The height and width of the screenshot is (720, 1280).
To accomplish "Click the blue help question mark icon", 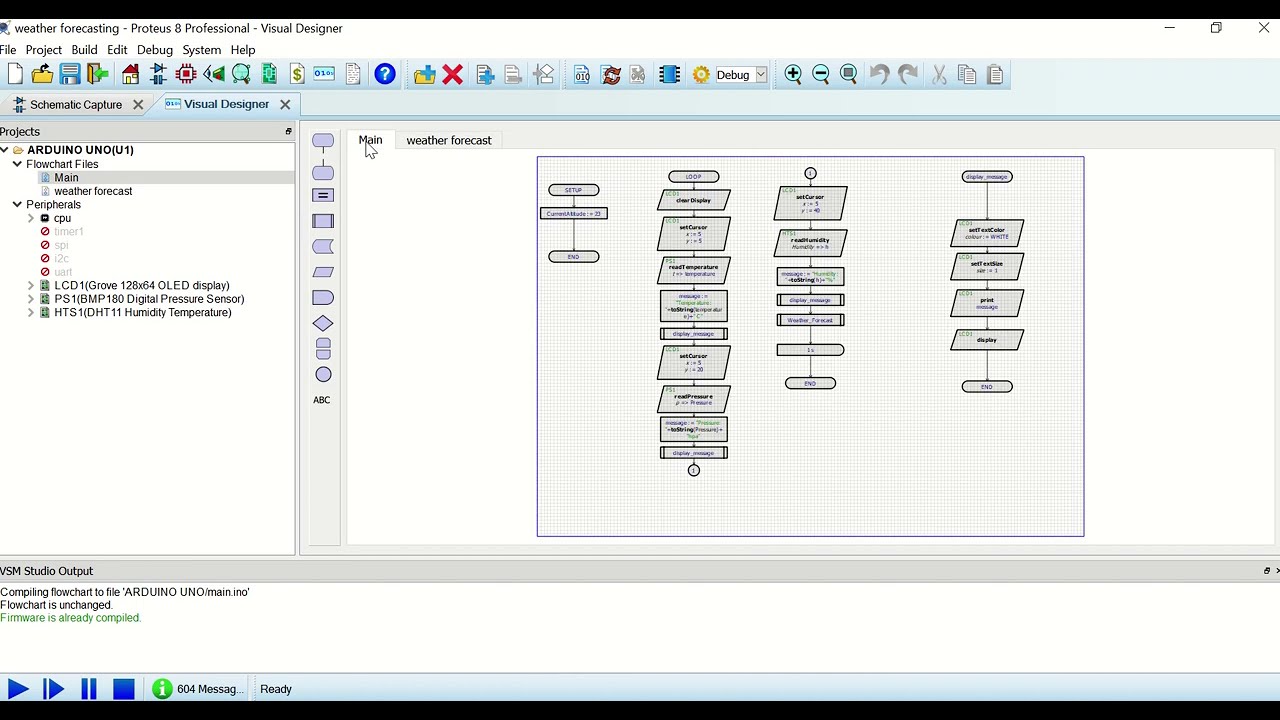I will pyautogui.click(x=385, y=74).
